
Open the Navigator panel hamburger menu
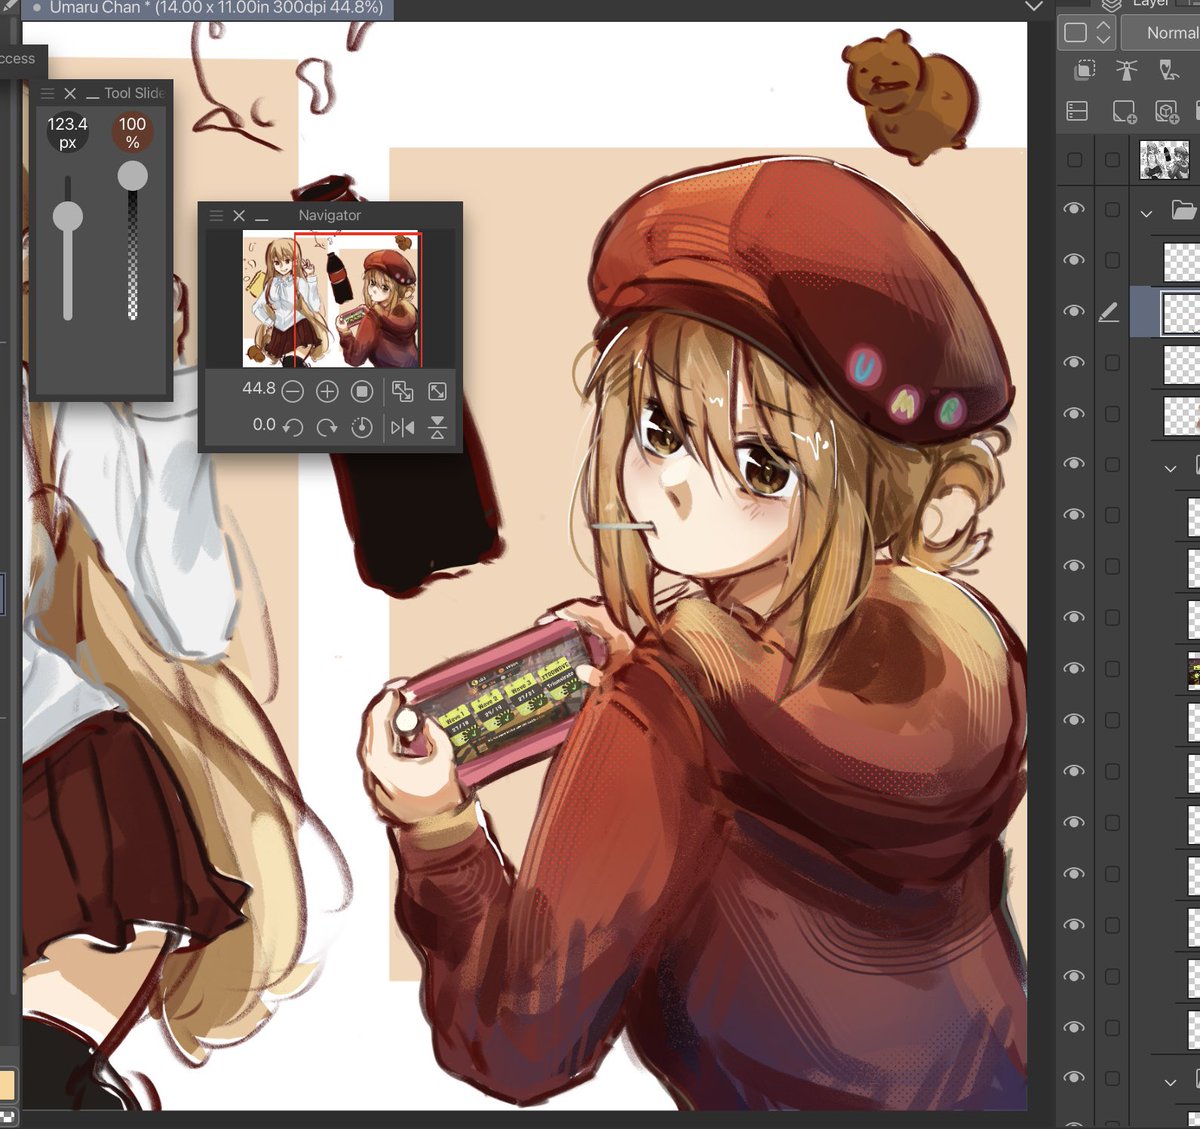coord(216,215)
